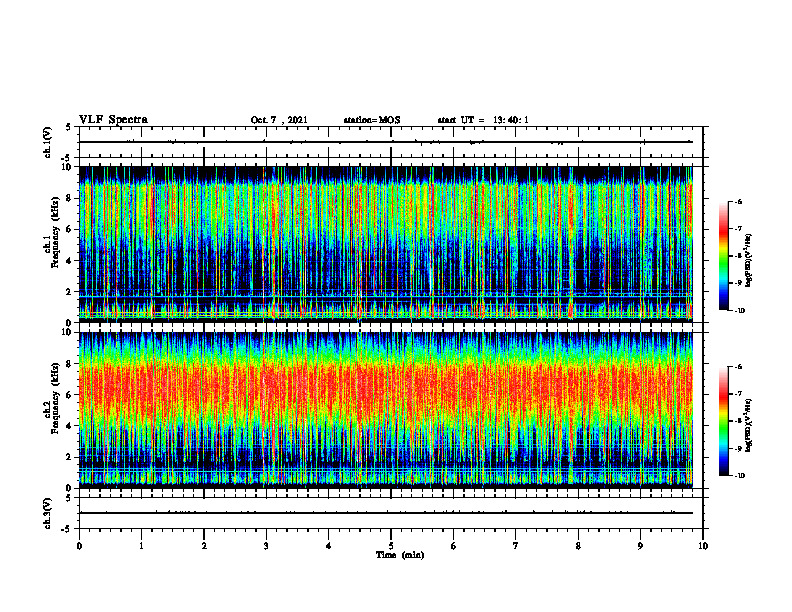Click the time axis tick label "6"
The width and height of the screenshot is (792, 612).
pyautogui.click(x=454, y=546)
